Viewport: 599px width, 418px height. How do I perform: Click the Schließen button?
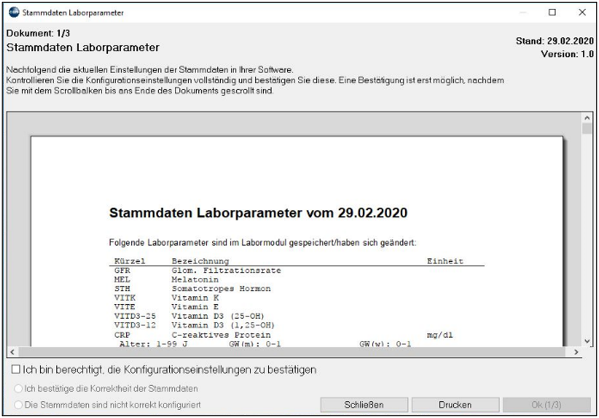tap(364, 405)
